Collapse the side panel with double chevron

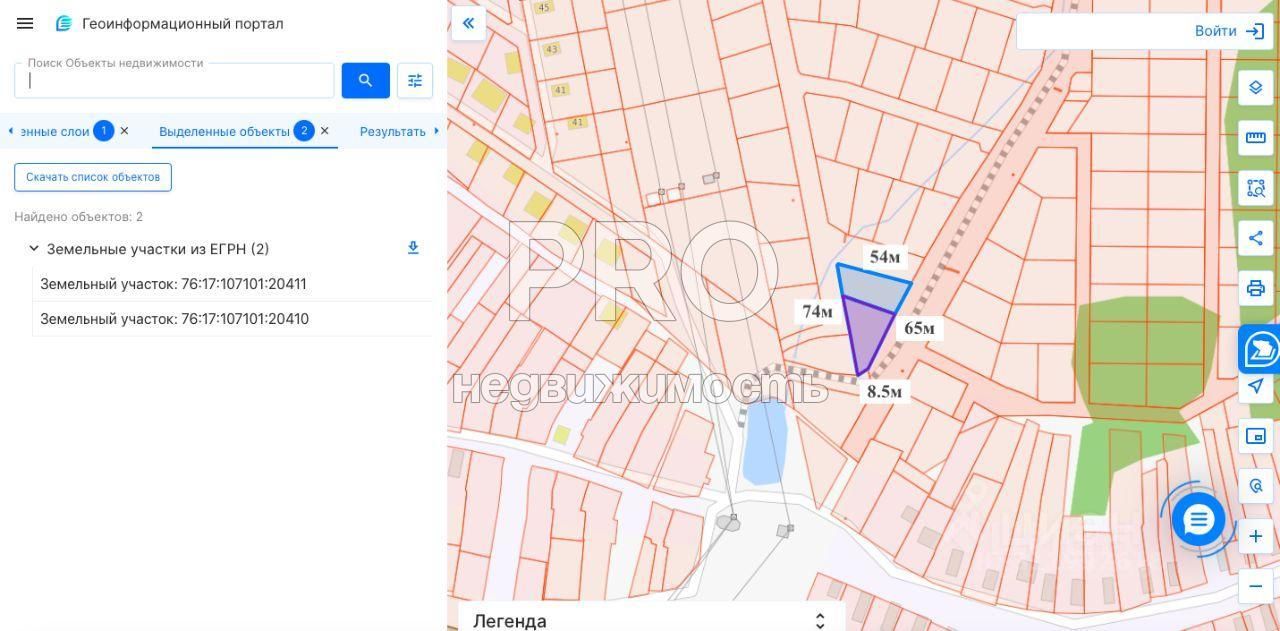tap(468, 23)
